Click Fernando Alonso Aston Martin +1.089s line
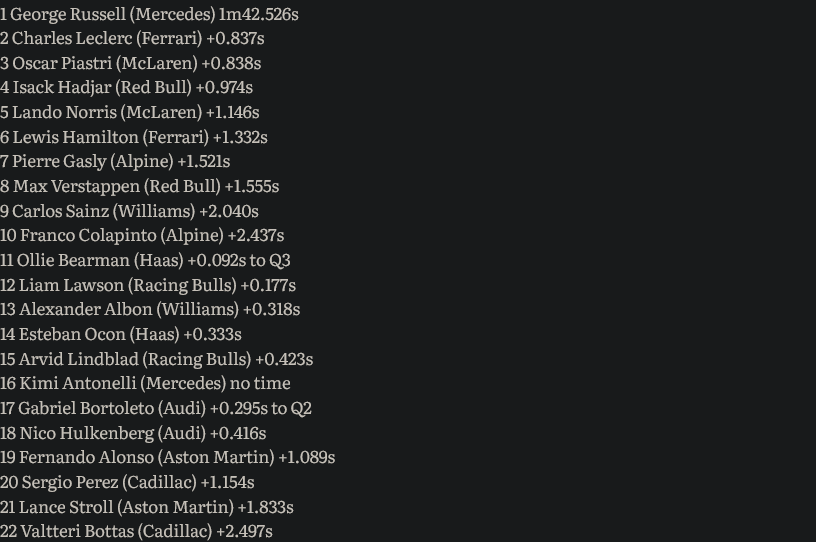This screenshot has height=542, width=816. (x=168, y=457)
